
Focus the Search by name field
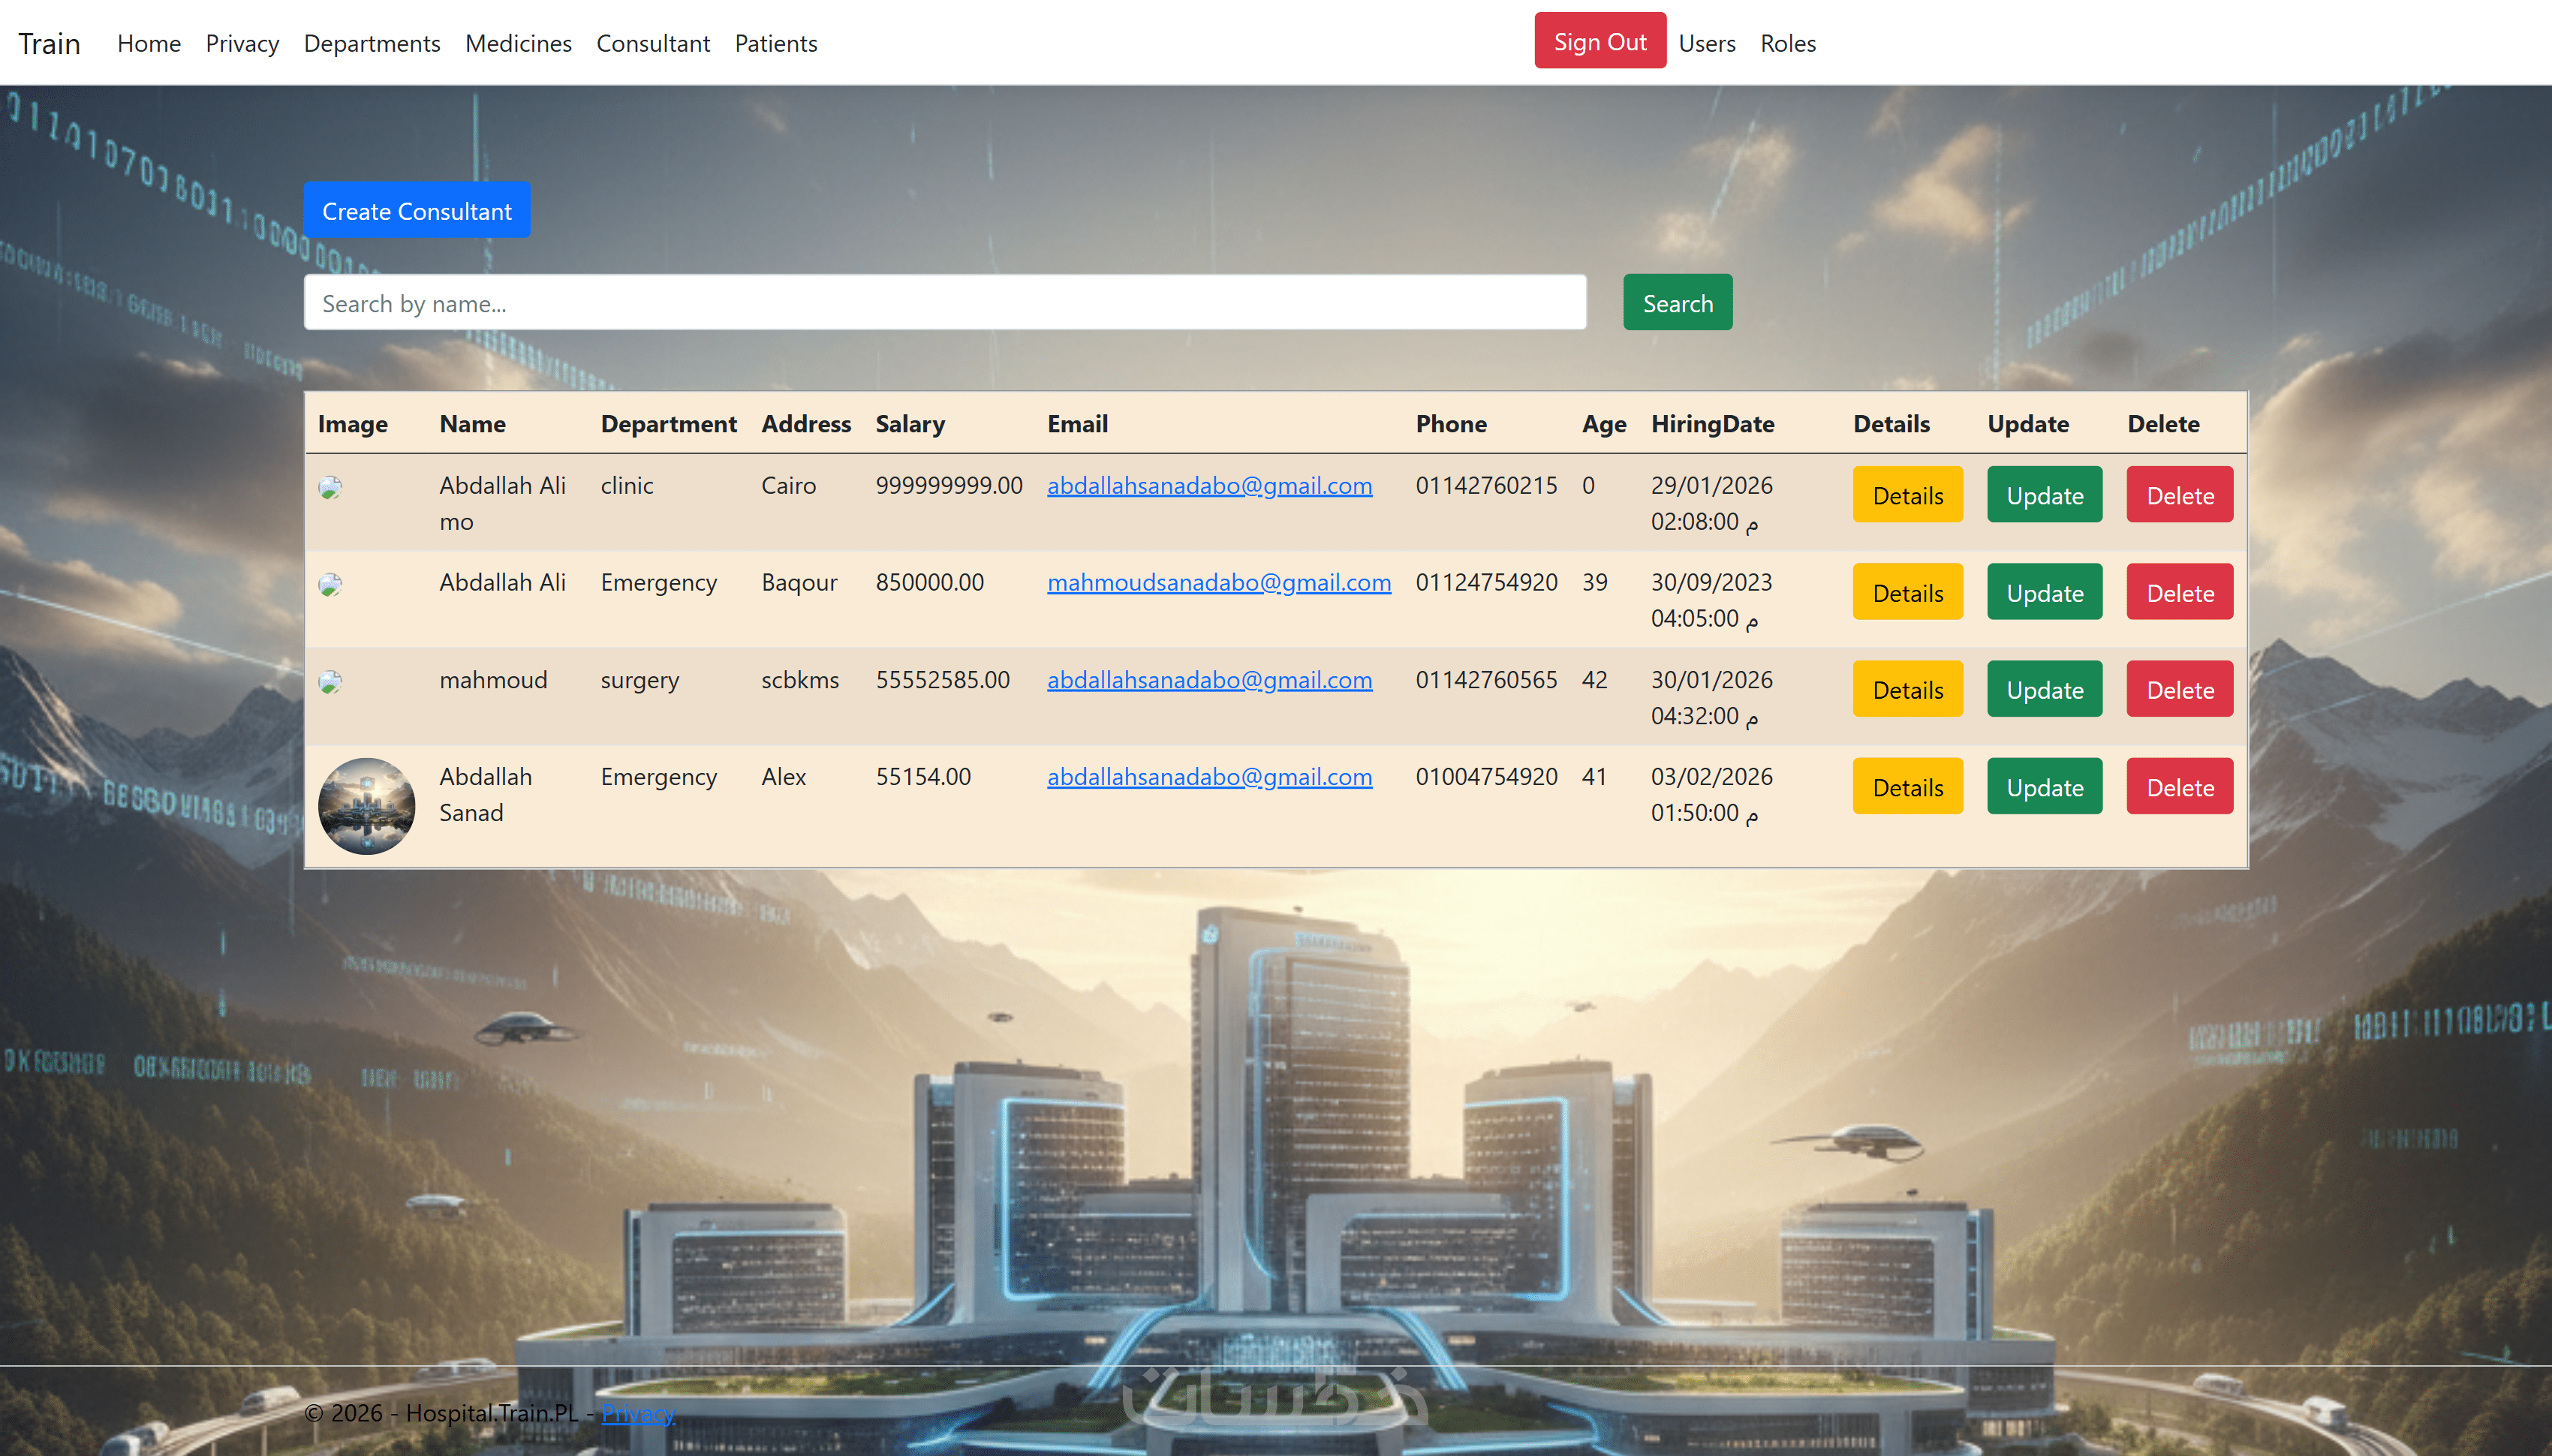[944, 303]
